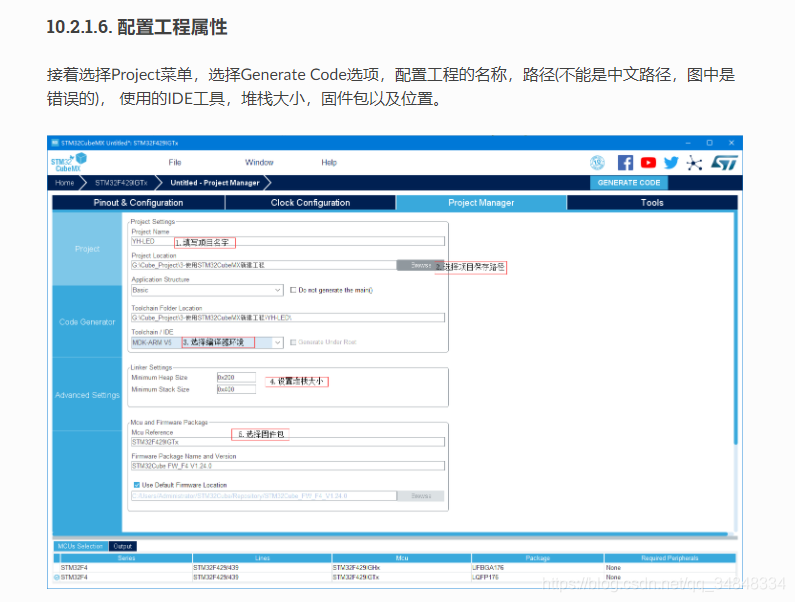This screenshot has height=602, width=795.
Task: Toggle Generate Under Root checkbox
Action: 293,342
